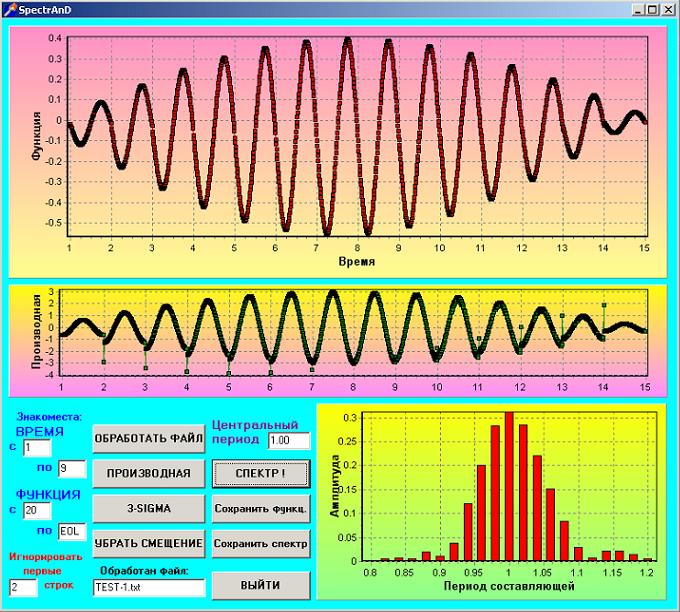680x612 pixels.
Task: Click the ignored rows count field
Action: (22, 587)
